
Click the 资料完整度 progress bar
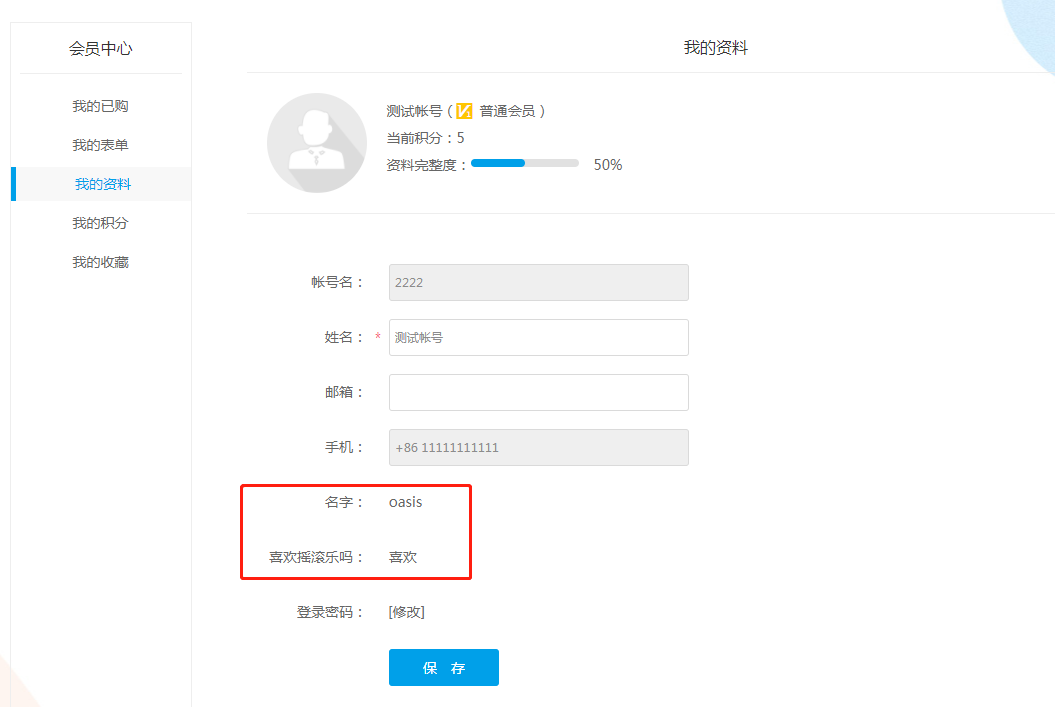point(525,163)
